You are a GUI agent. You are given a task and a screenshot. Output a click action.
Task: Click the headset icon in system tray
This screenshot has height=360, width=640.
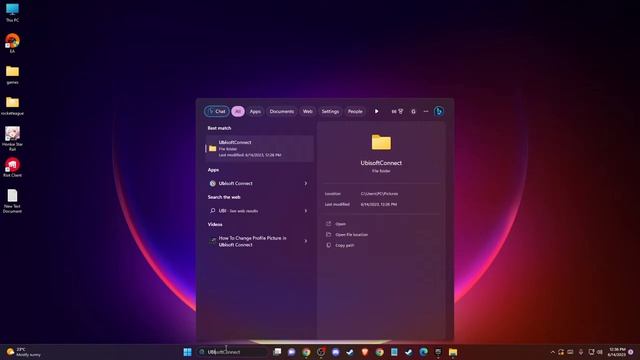pyautogui.click(x=561, y=352)
